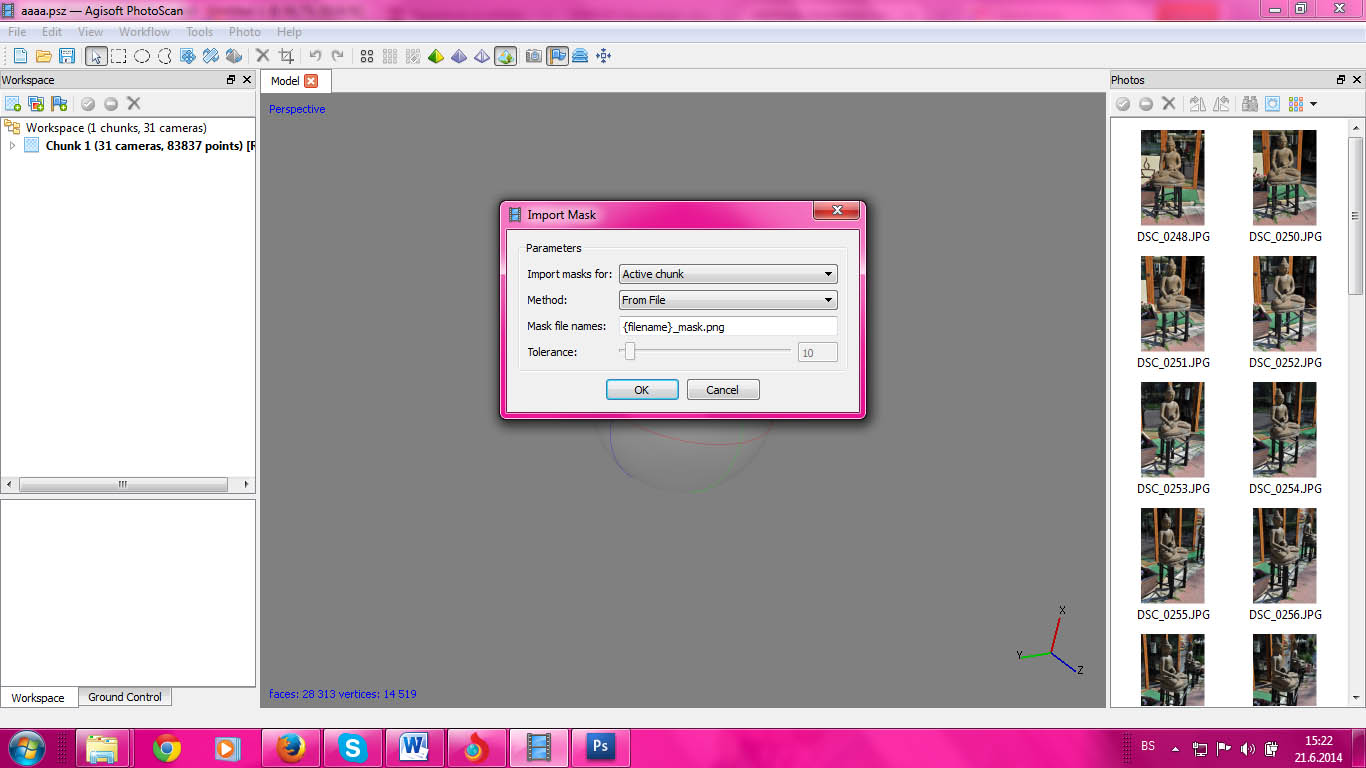Image resolution: width=1366 pixels, height=768 pixels.
Task: Choose the Resize Region tool
Action: (188, 56)
